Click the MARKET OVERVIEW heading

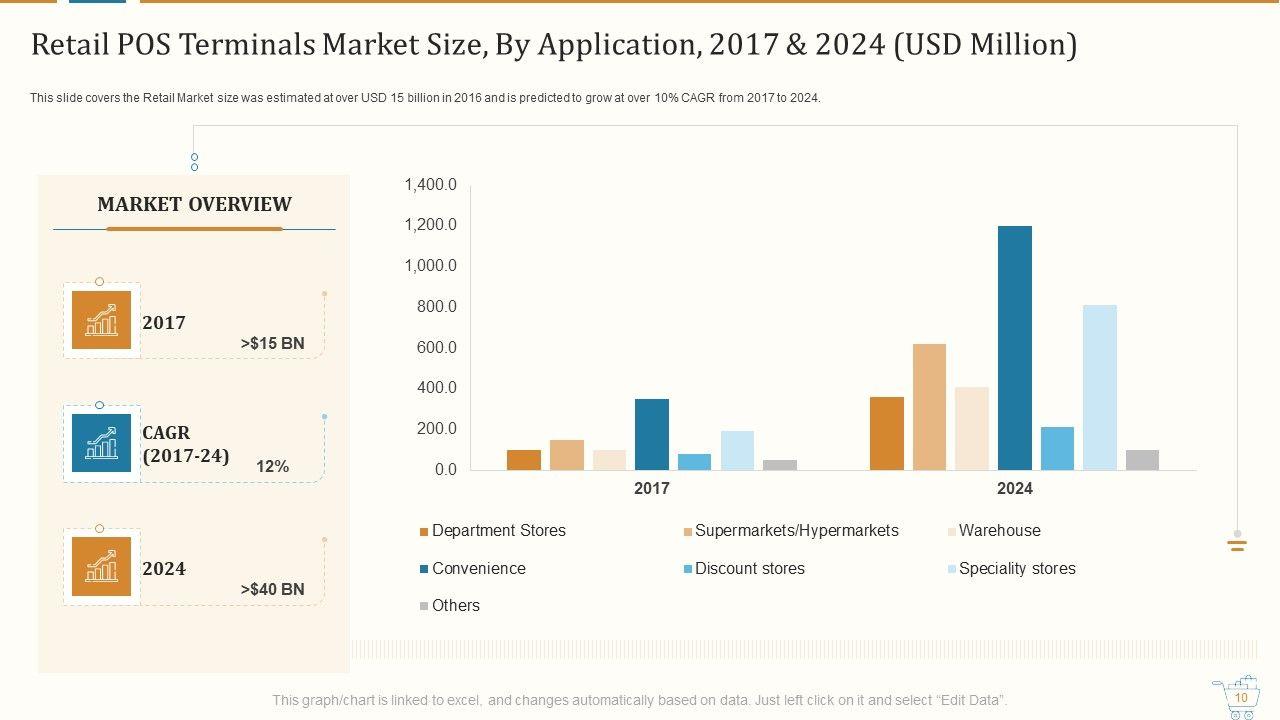pos(194,204)
